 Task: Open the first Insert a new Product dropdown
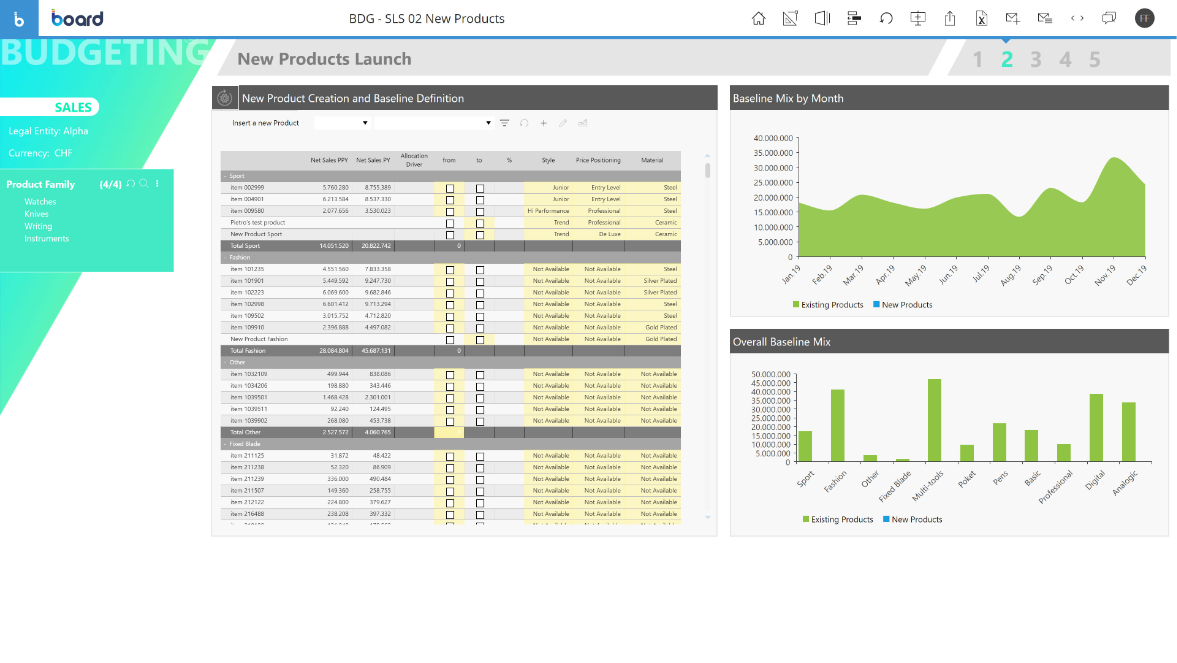(x=342, y=123)
